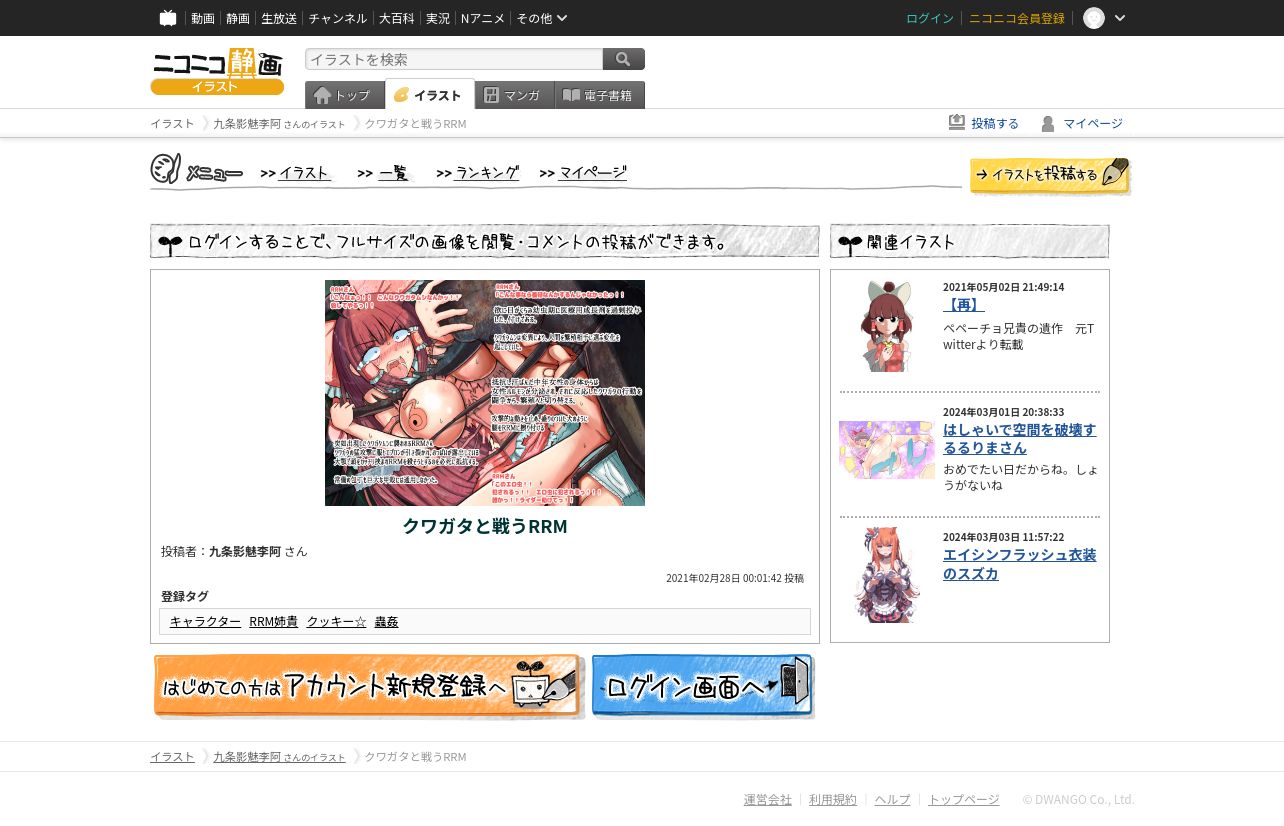
Task: Click the キャラクター tag
Action: coord(205,621)
